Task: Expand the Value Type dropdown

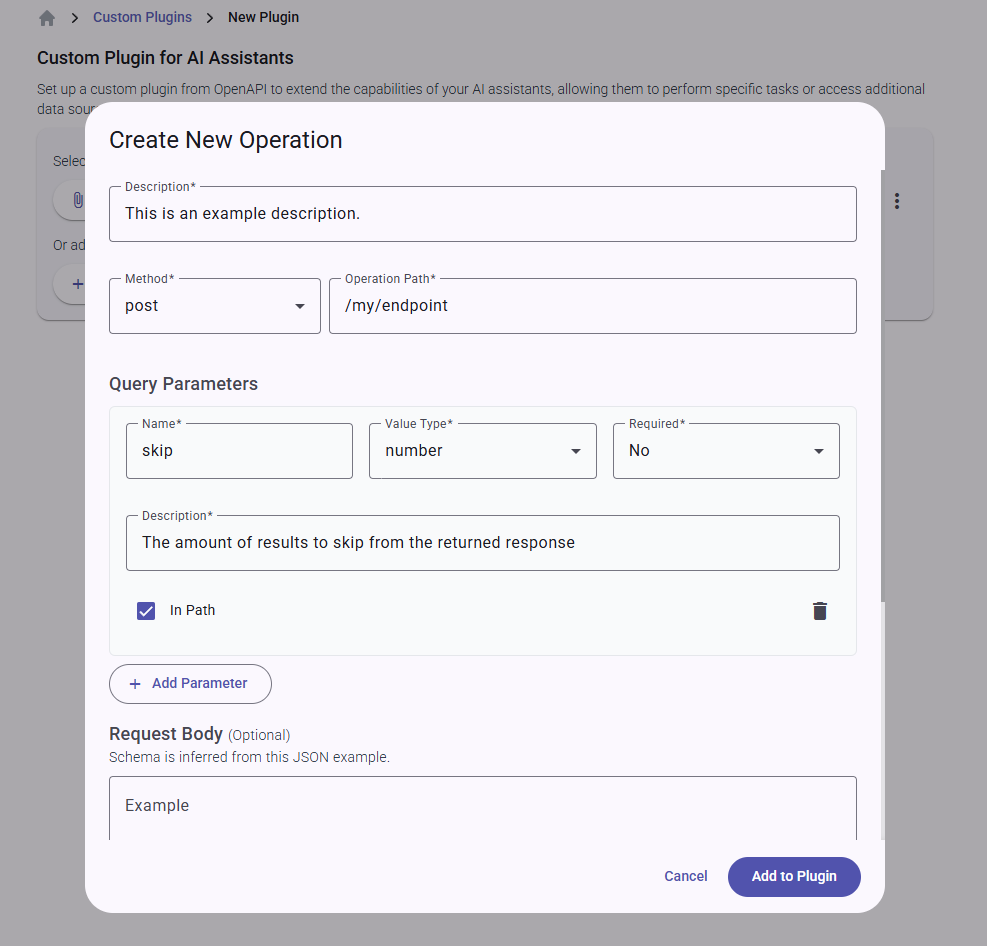Action: click(483, 451)
